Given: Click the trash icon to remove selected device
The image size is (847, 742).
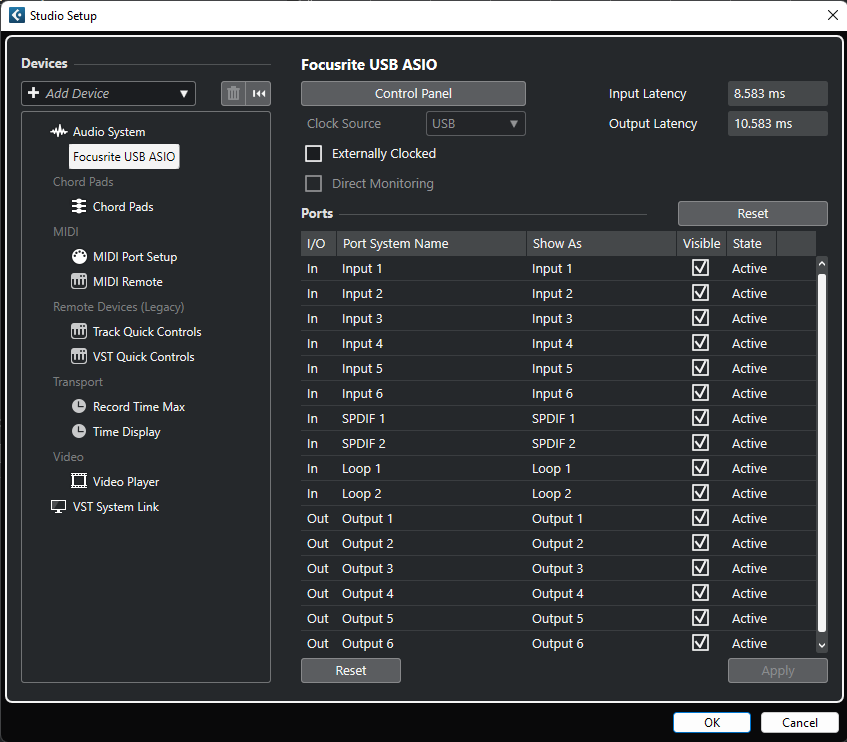Looking at the screenshot, I should coord(233,93).
